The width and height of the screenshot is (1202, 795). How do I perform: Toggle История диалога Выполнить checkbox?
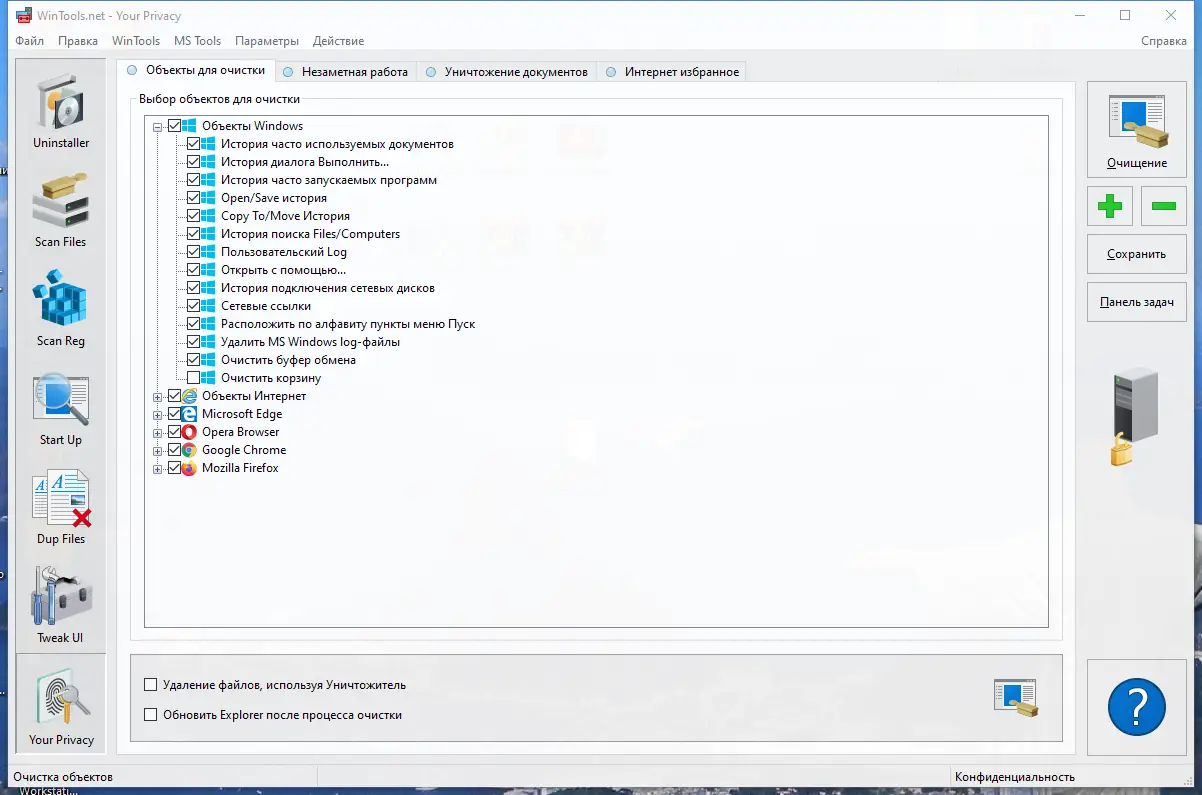pos(194,162)
